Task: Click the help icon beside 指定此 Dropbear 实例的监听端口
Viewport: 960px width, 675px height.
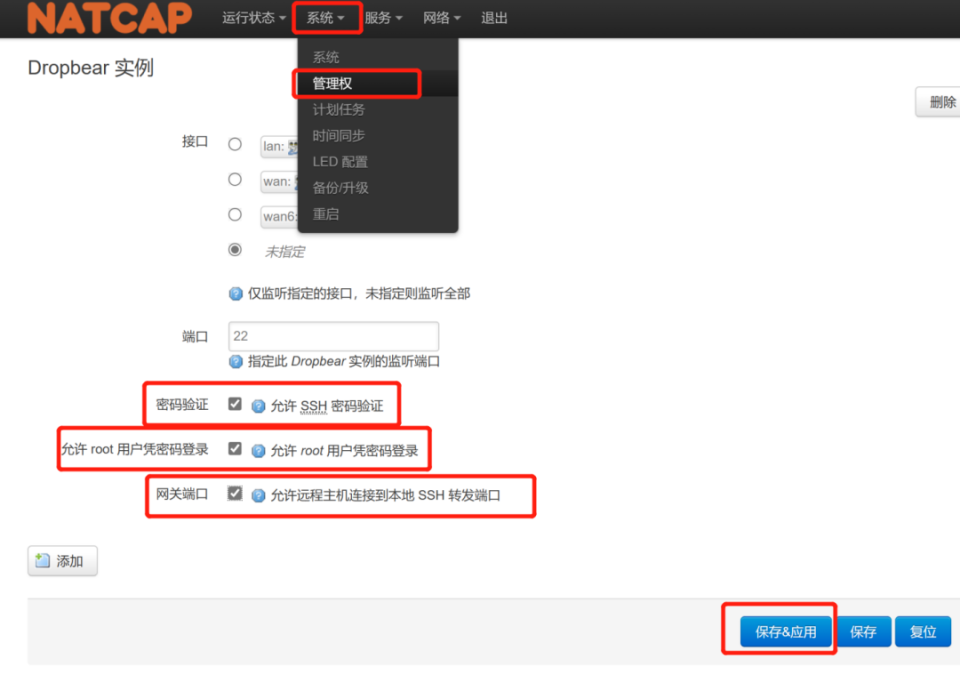Action: (x=236, y=362)
